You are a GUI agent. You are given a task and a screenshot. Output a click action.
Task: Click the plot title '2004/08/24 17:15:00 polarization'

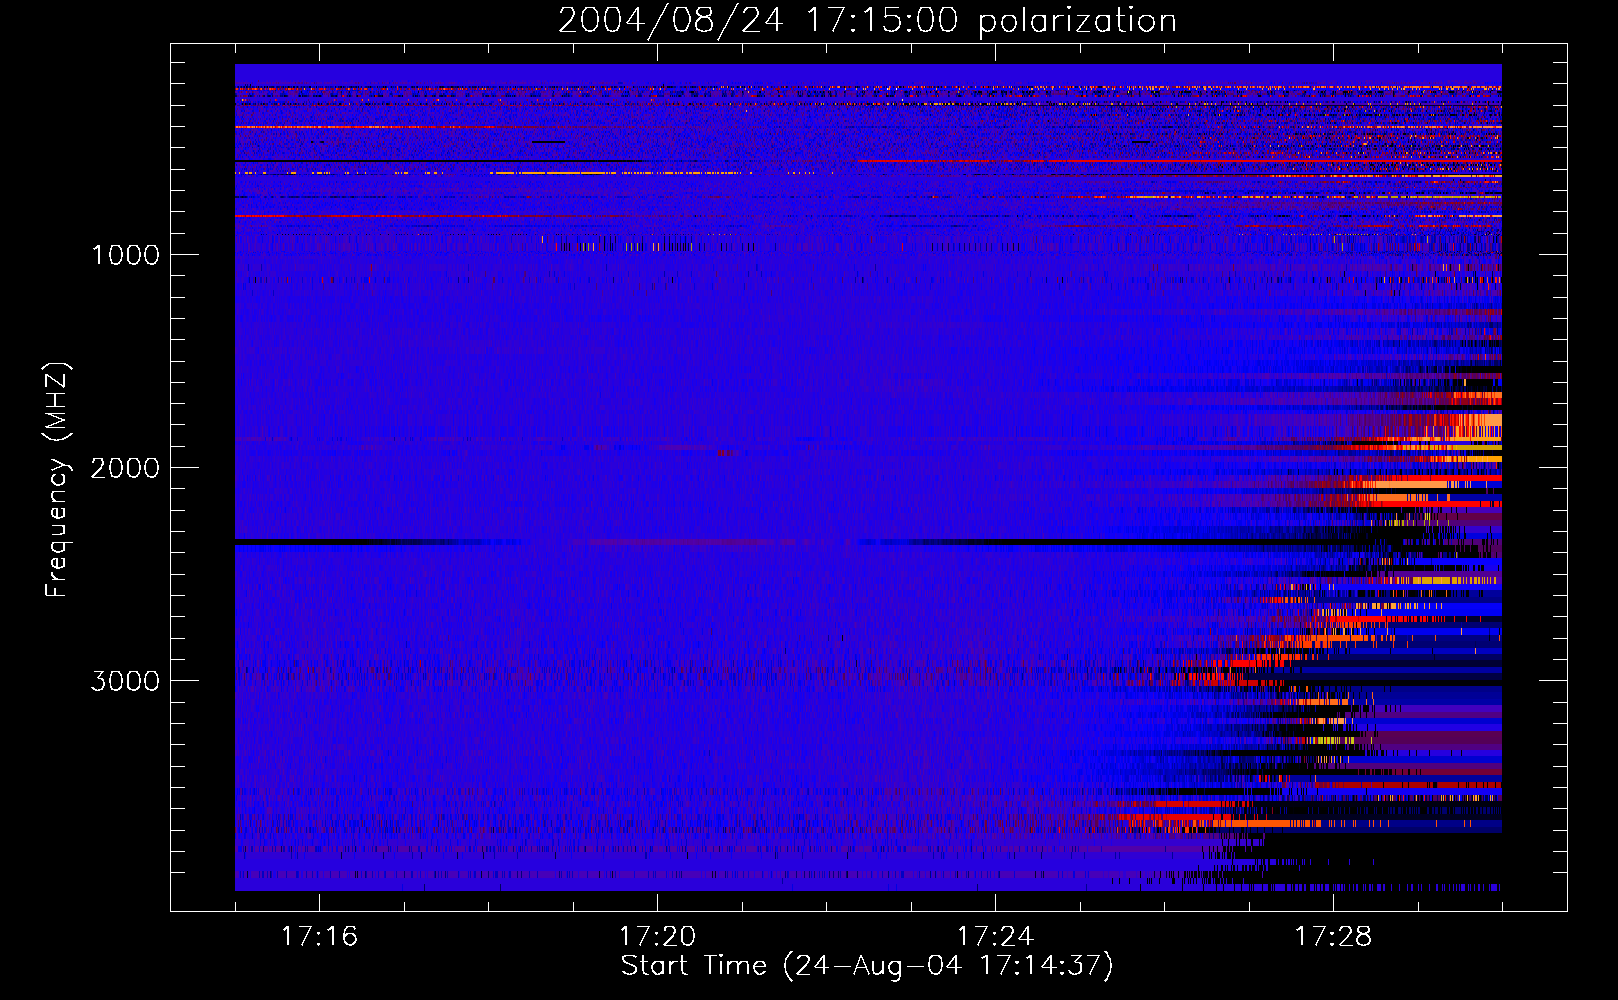867,21
